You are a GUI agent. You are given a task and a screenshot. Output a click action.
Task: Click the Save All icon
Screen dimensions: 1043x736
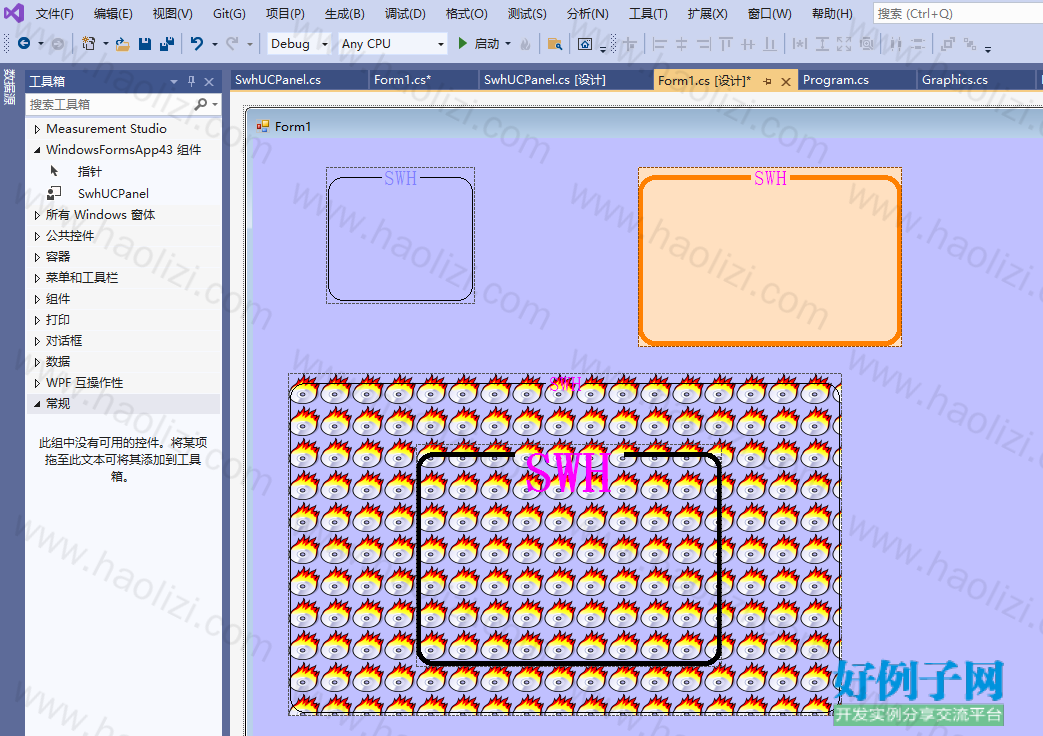[167, 44]
